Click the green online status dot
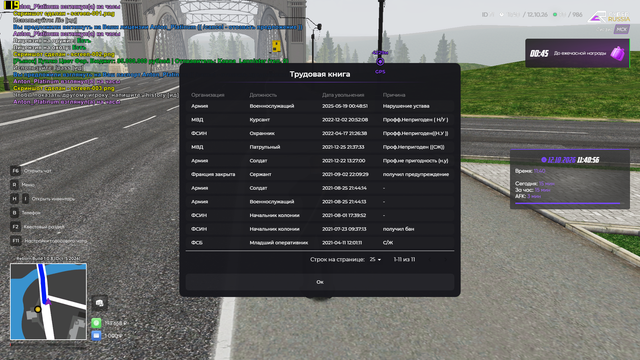Image resolution: width=640 pixels, height=360 pixels. [x=555, y=15]
